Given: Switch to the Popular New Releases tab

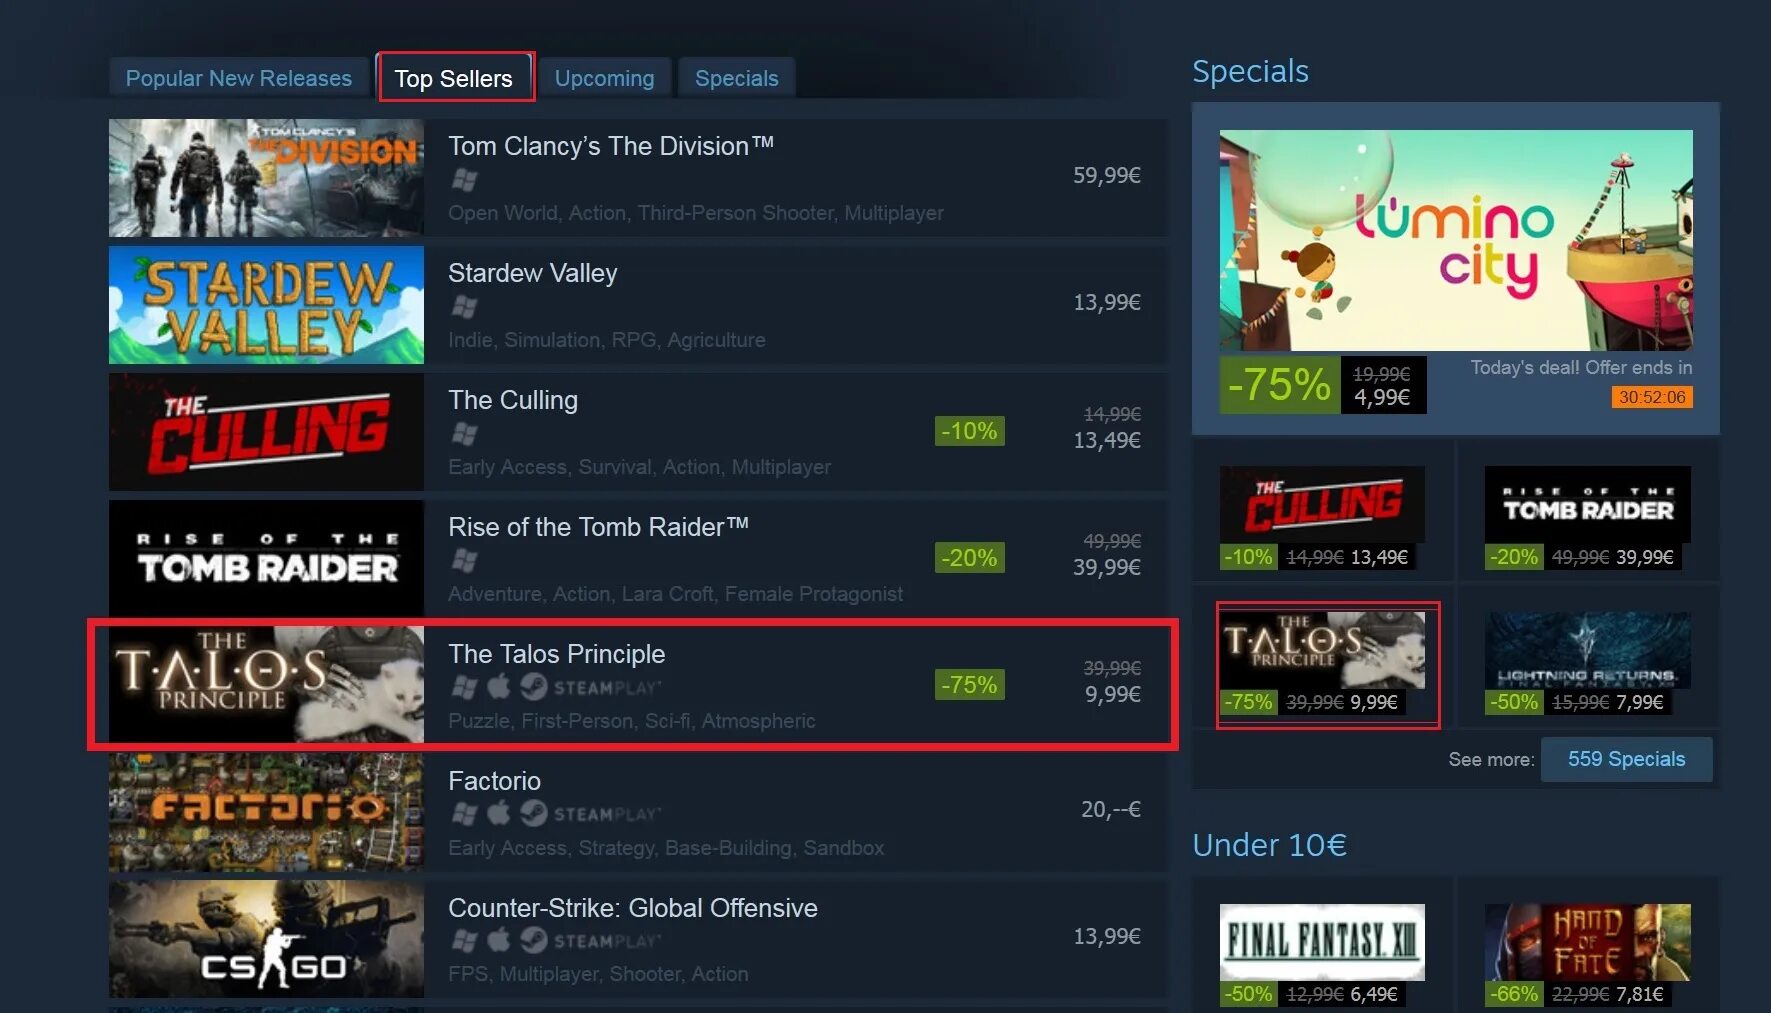Looking at the screenshot, I should pyautogui.click(x=239, y=78).
